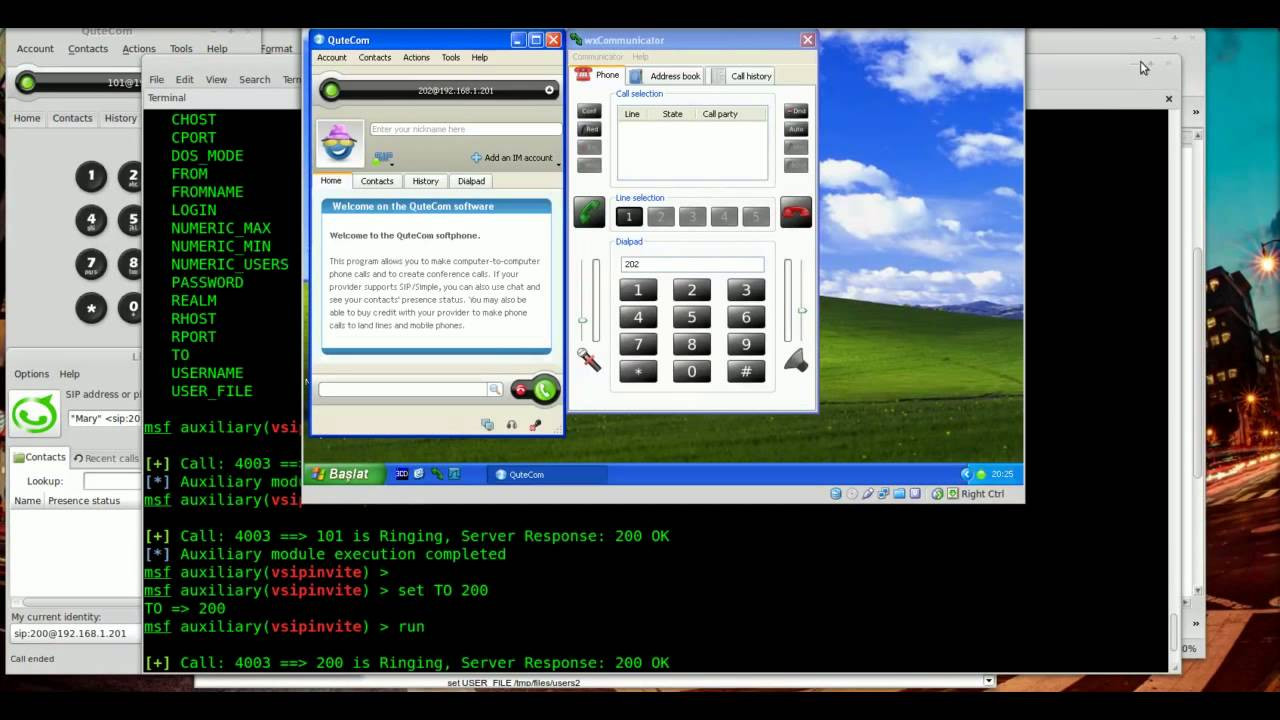Viewport: 1280px width, 720px height.
Task: Toggle the Auto answer button
Action: point(796,129)
